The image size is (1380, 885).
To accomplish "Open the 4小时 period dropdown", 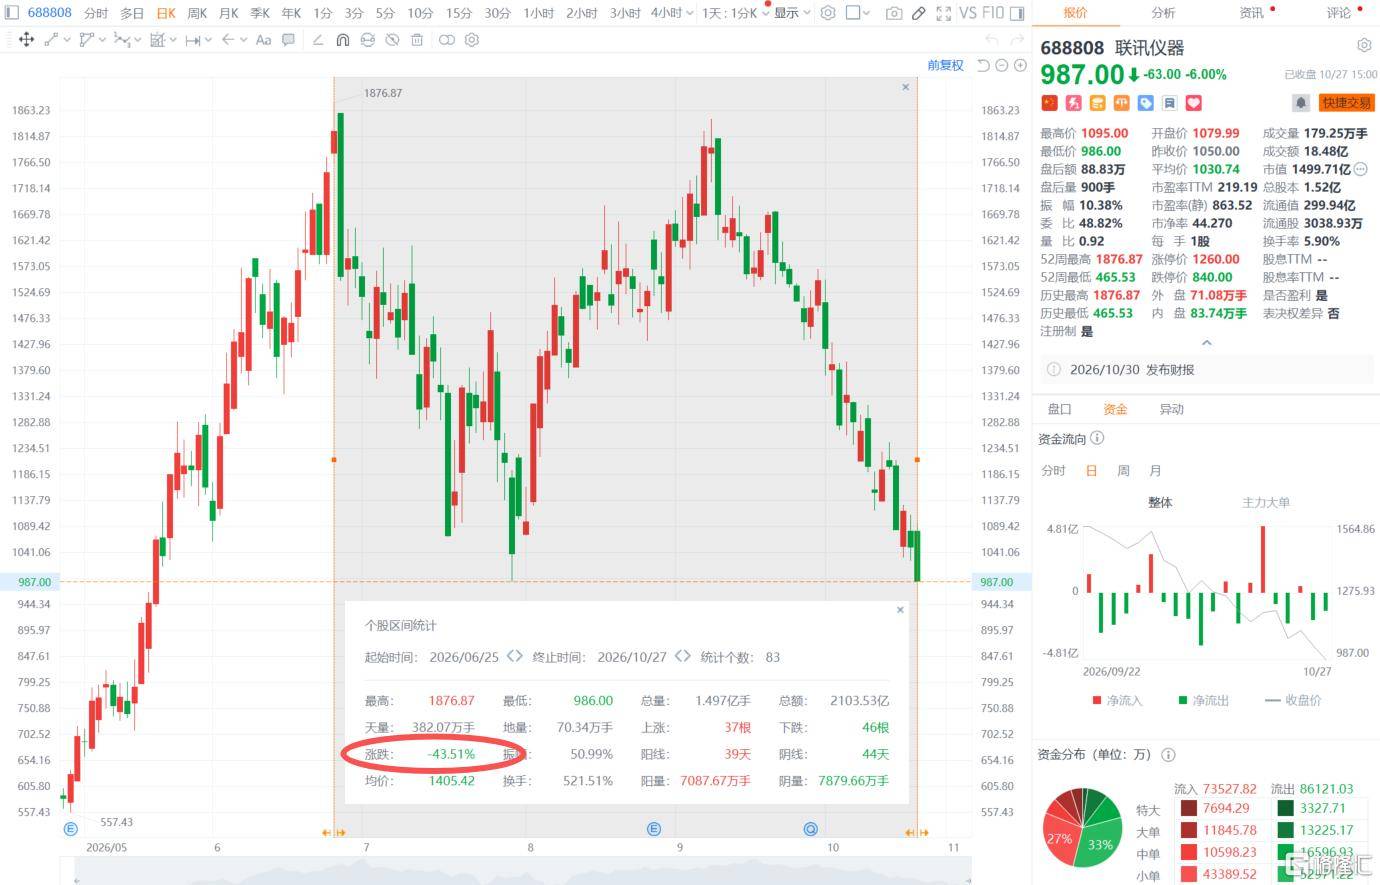I will tap(669, 13).
